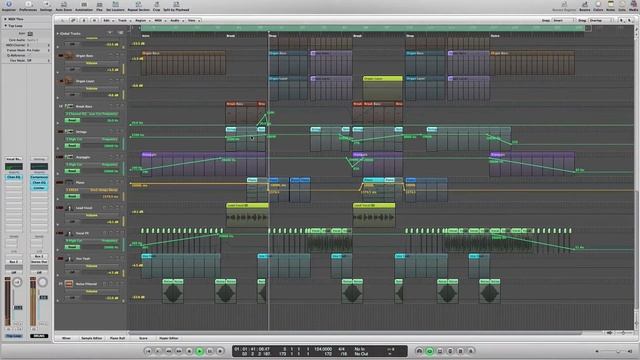The width and height of the screenshot is (640, 360).
Task: Click Compressor insert on right channel strip
Action: coord(39,178)
